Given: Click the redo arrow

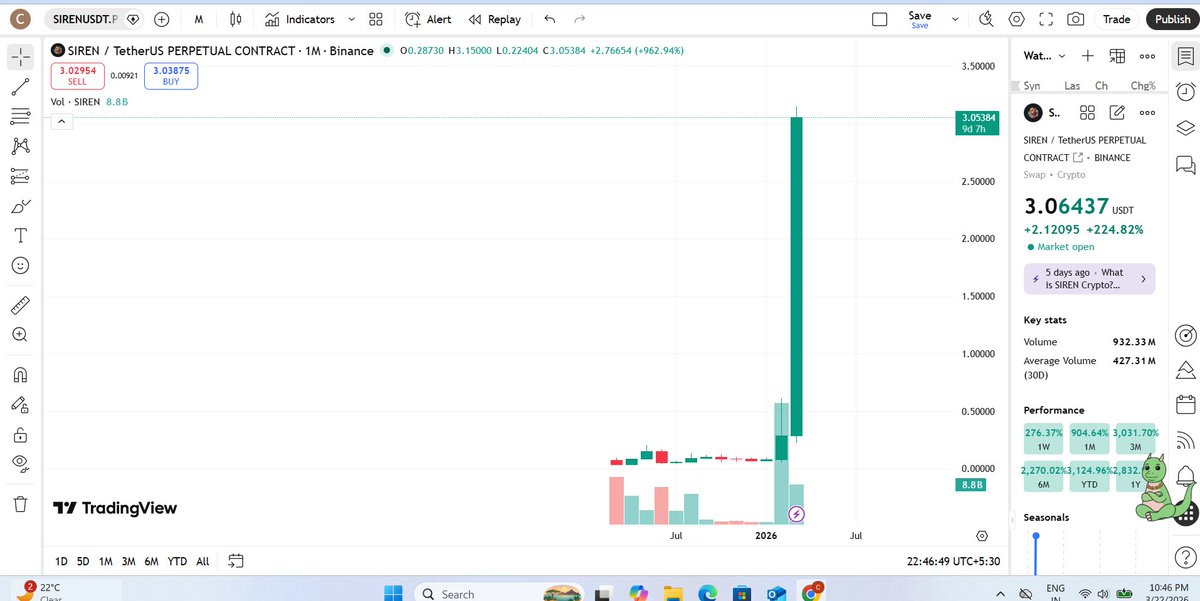Looking at the screenshot, I should coord(579,19).
